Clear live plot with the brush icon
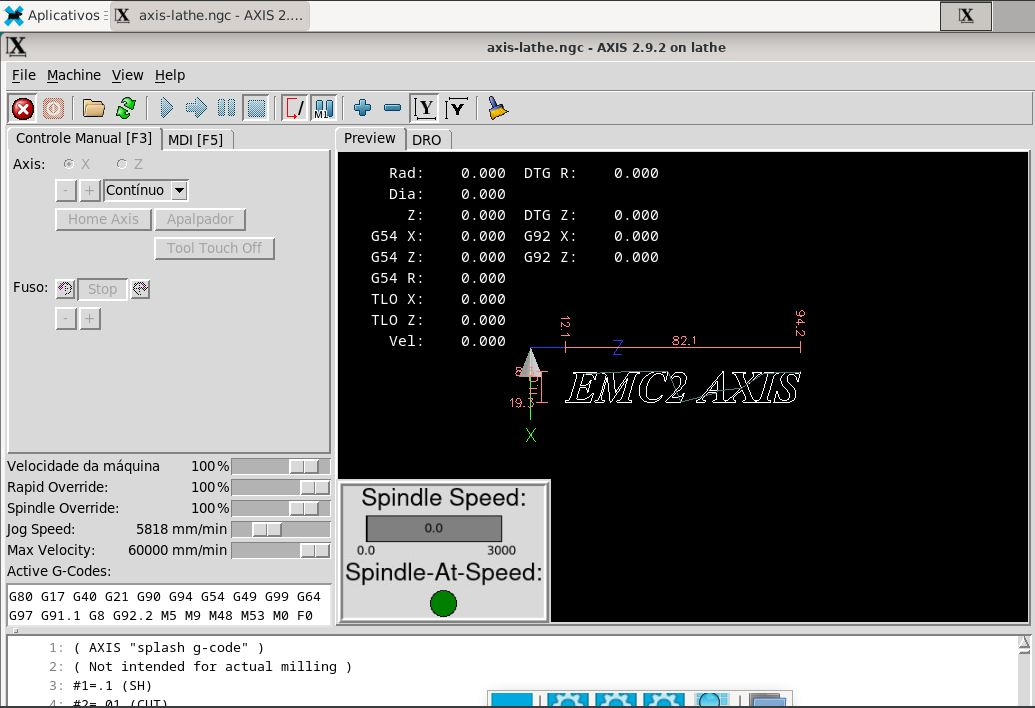 coord(498,108)
